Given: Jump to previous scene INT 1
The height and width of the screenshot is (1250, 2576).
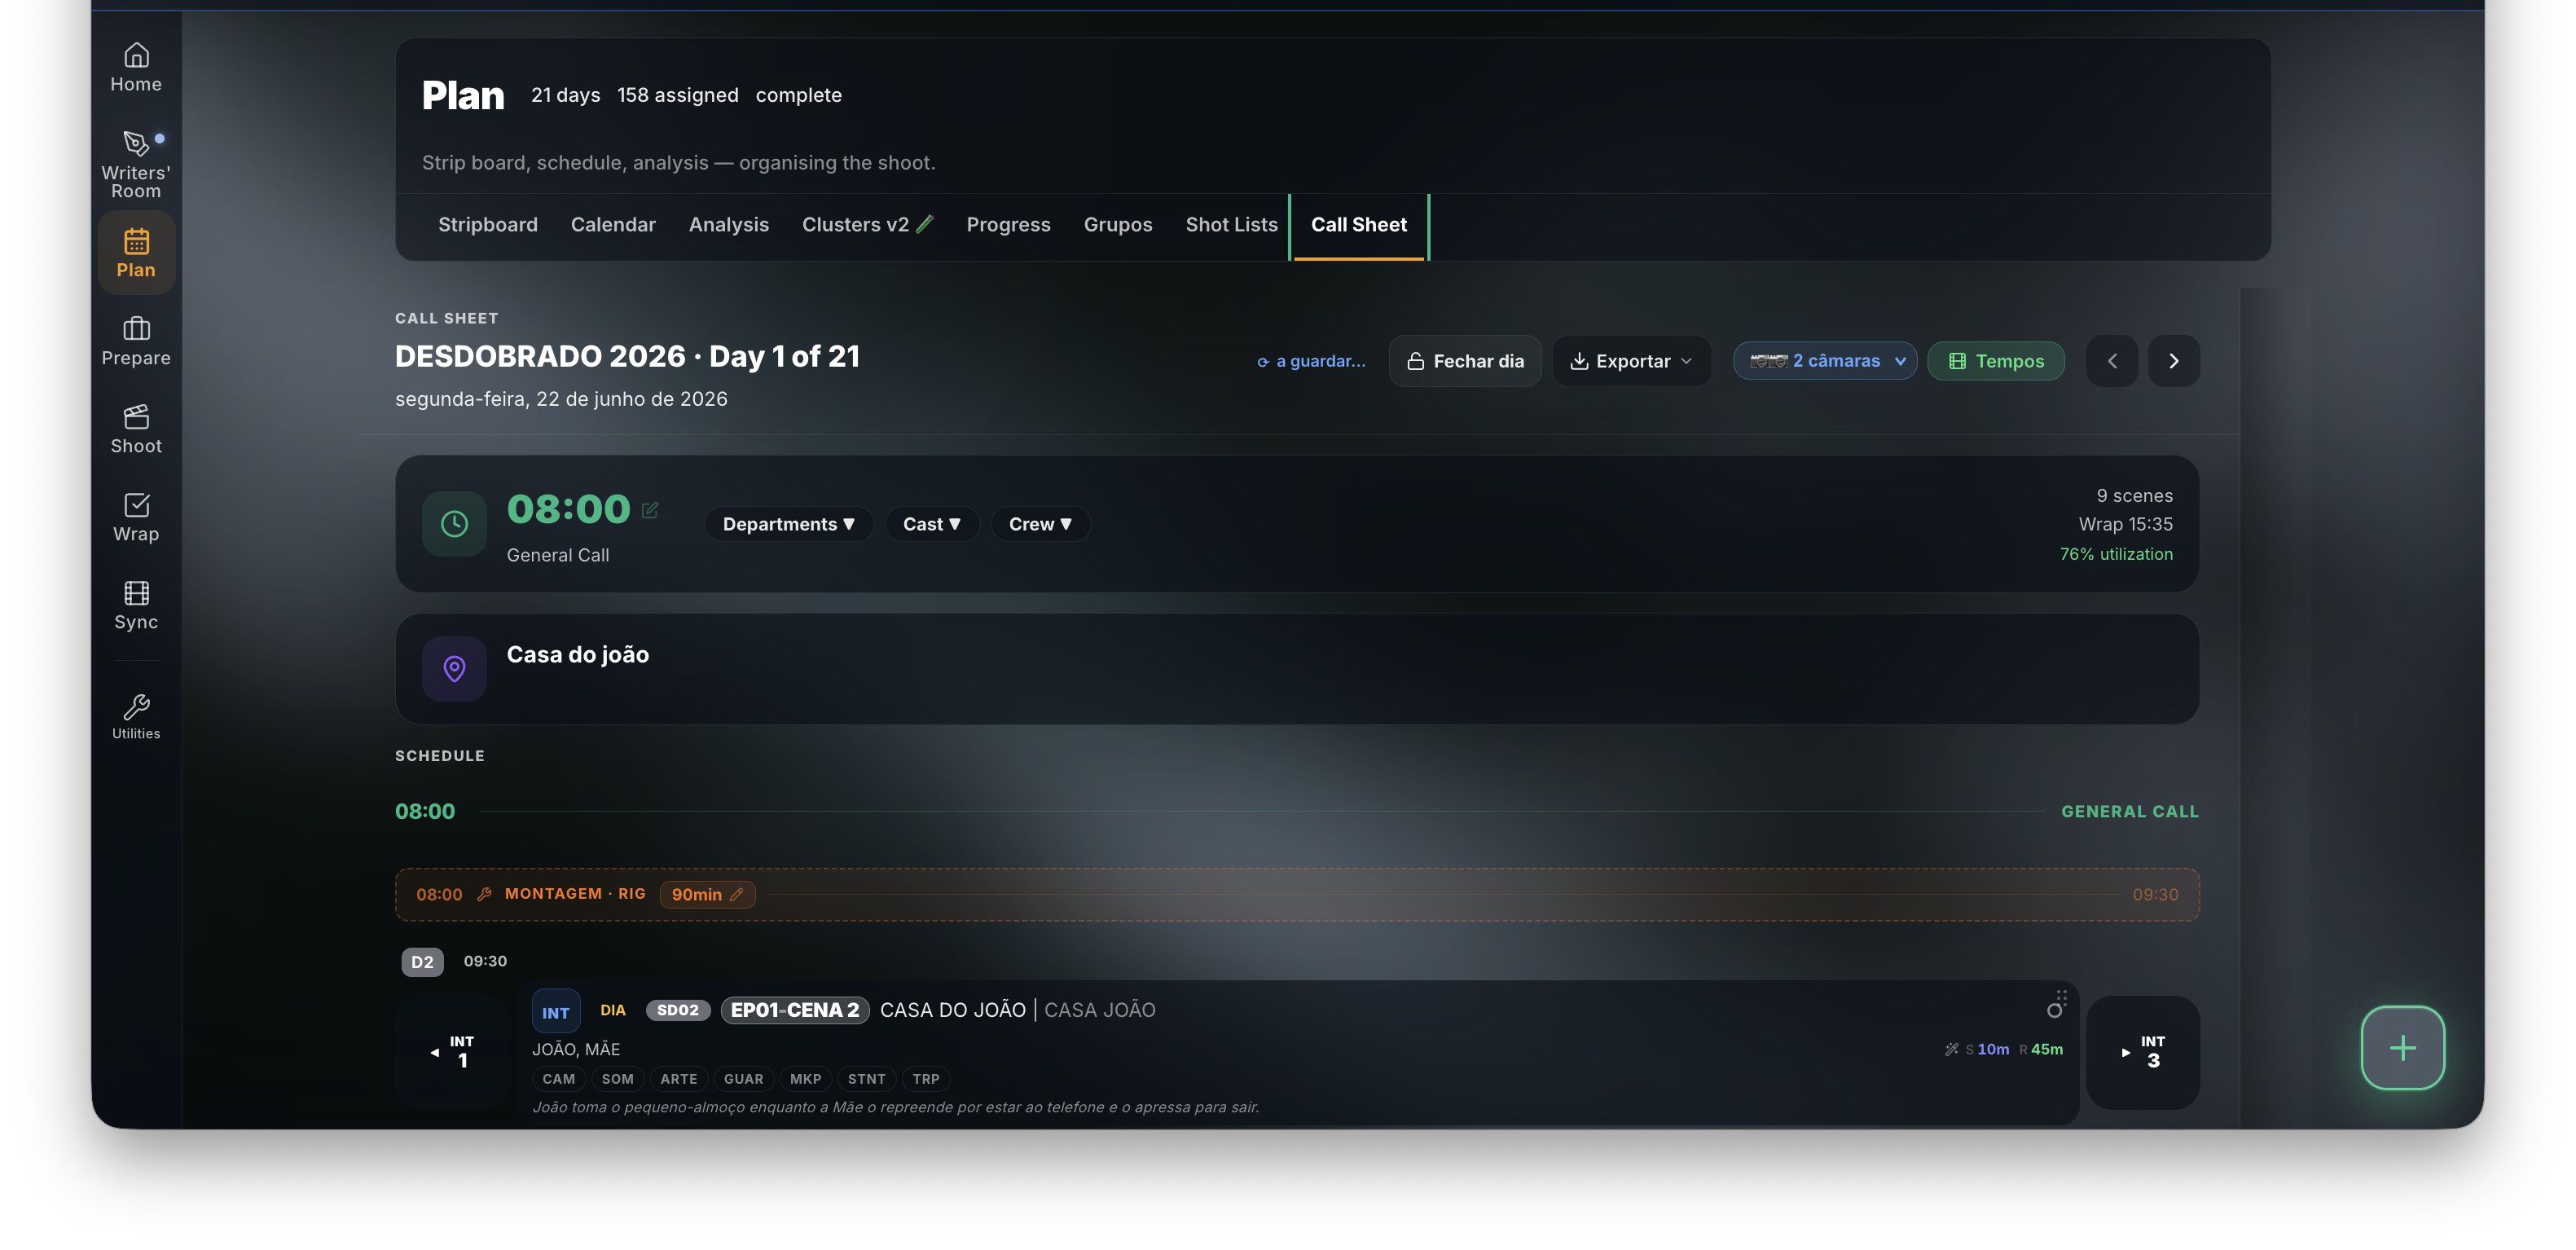Looking at the screenshot, I should [x=453, y=1052].
